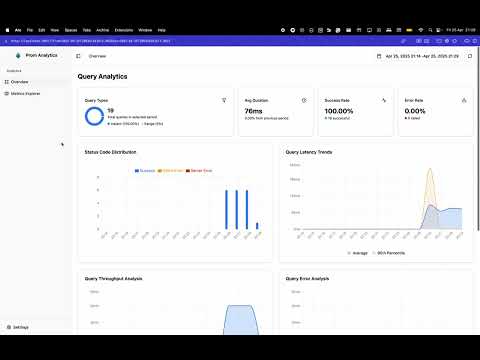Image resolution: width=480 pixels, height=360 pixels.
Task: Toggle Success series in status code legend
Action: pos(145,171)
